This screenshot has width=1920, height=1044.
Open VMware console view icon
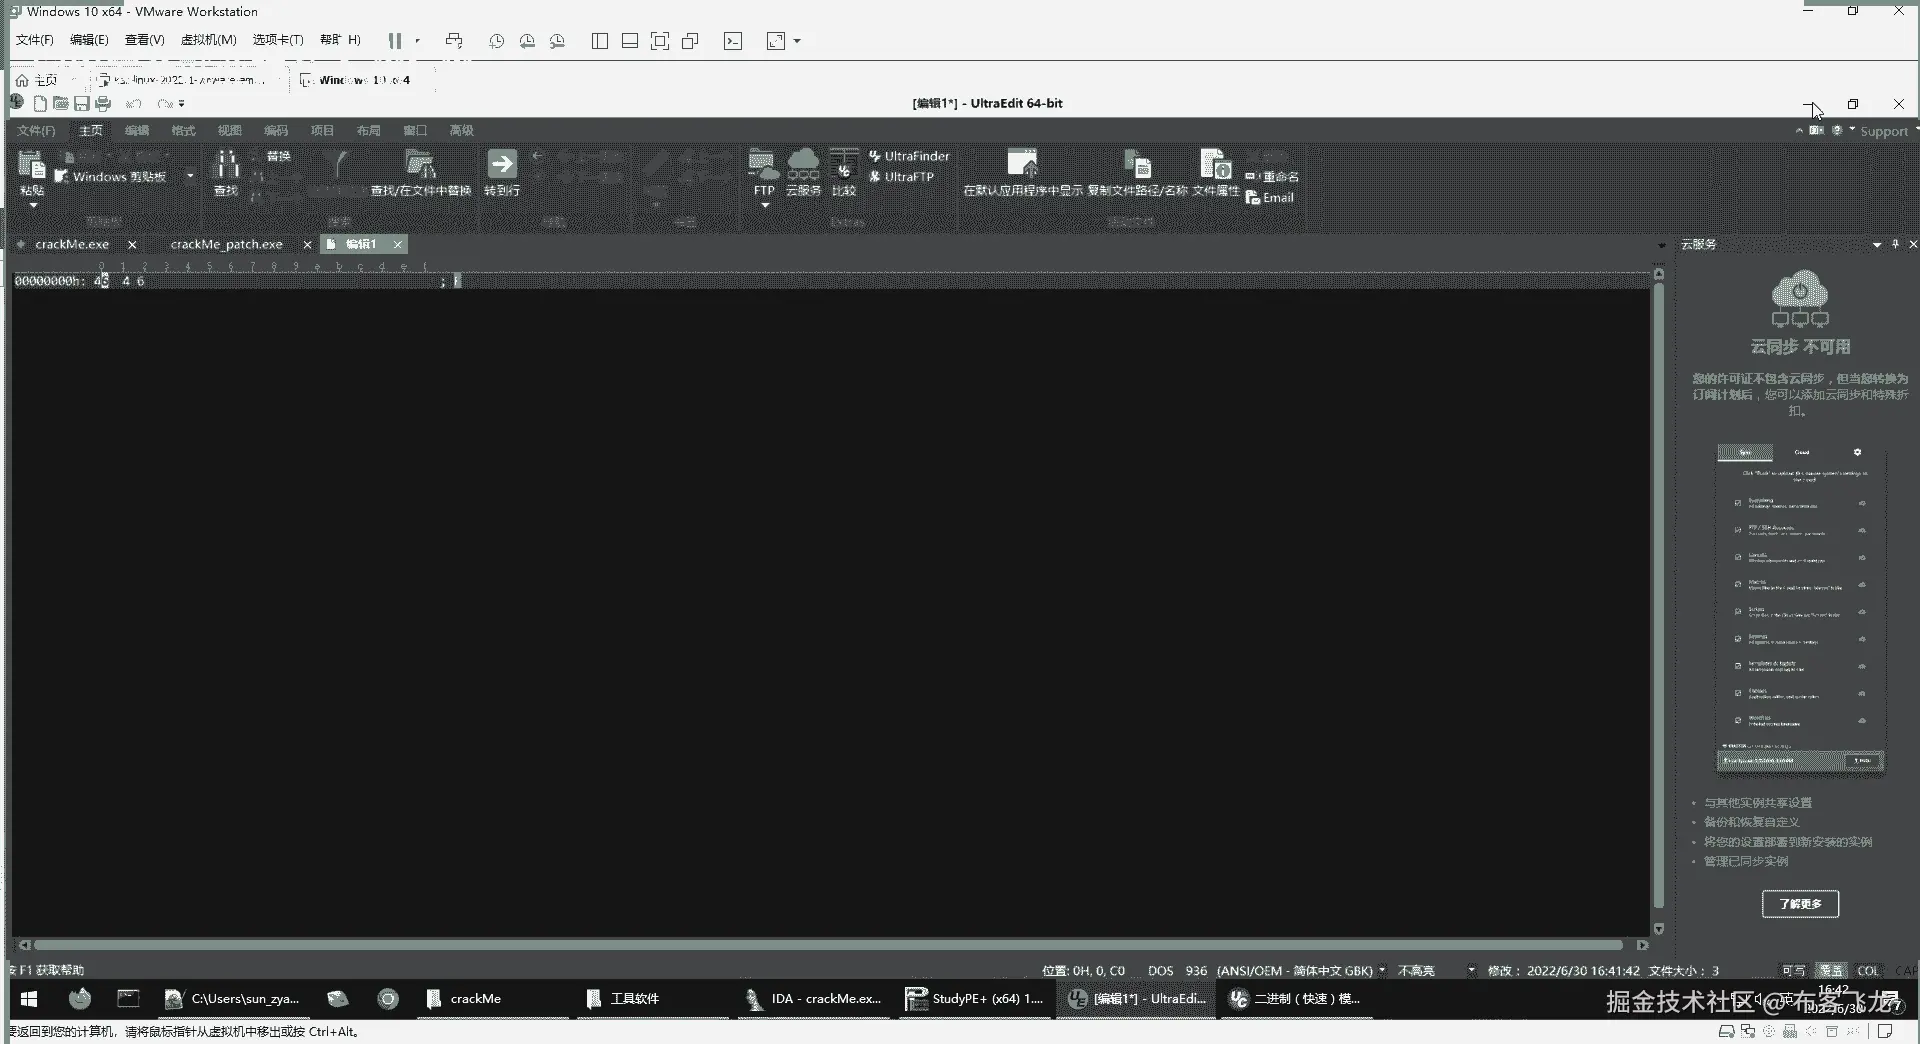(x=733, y=41)
